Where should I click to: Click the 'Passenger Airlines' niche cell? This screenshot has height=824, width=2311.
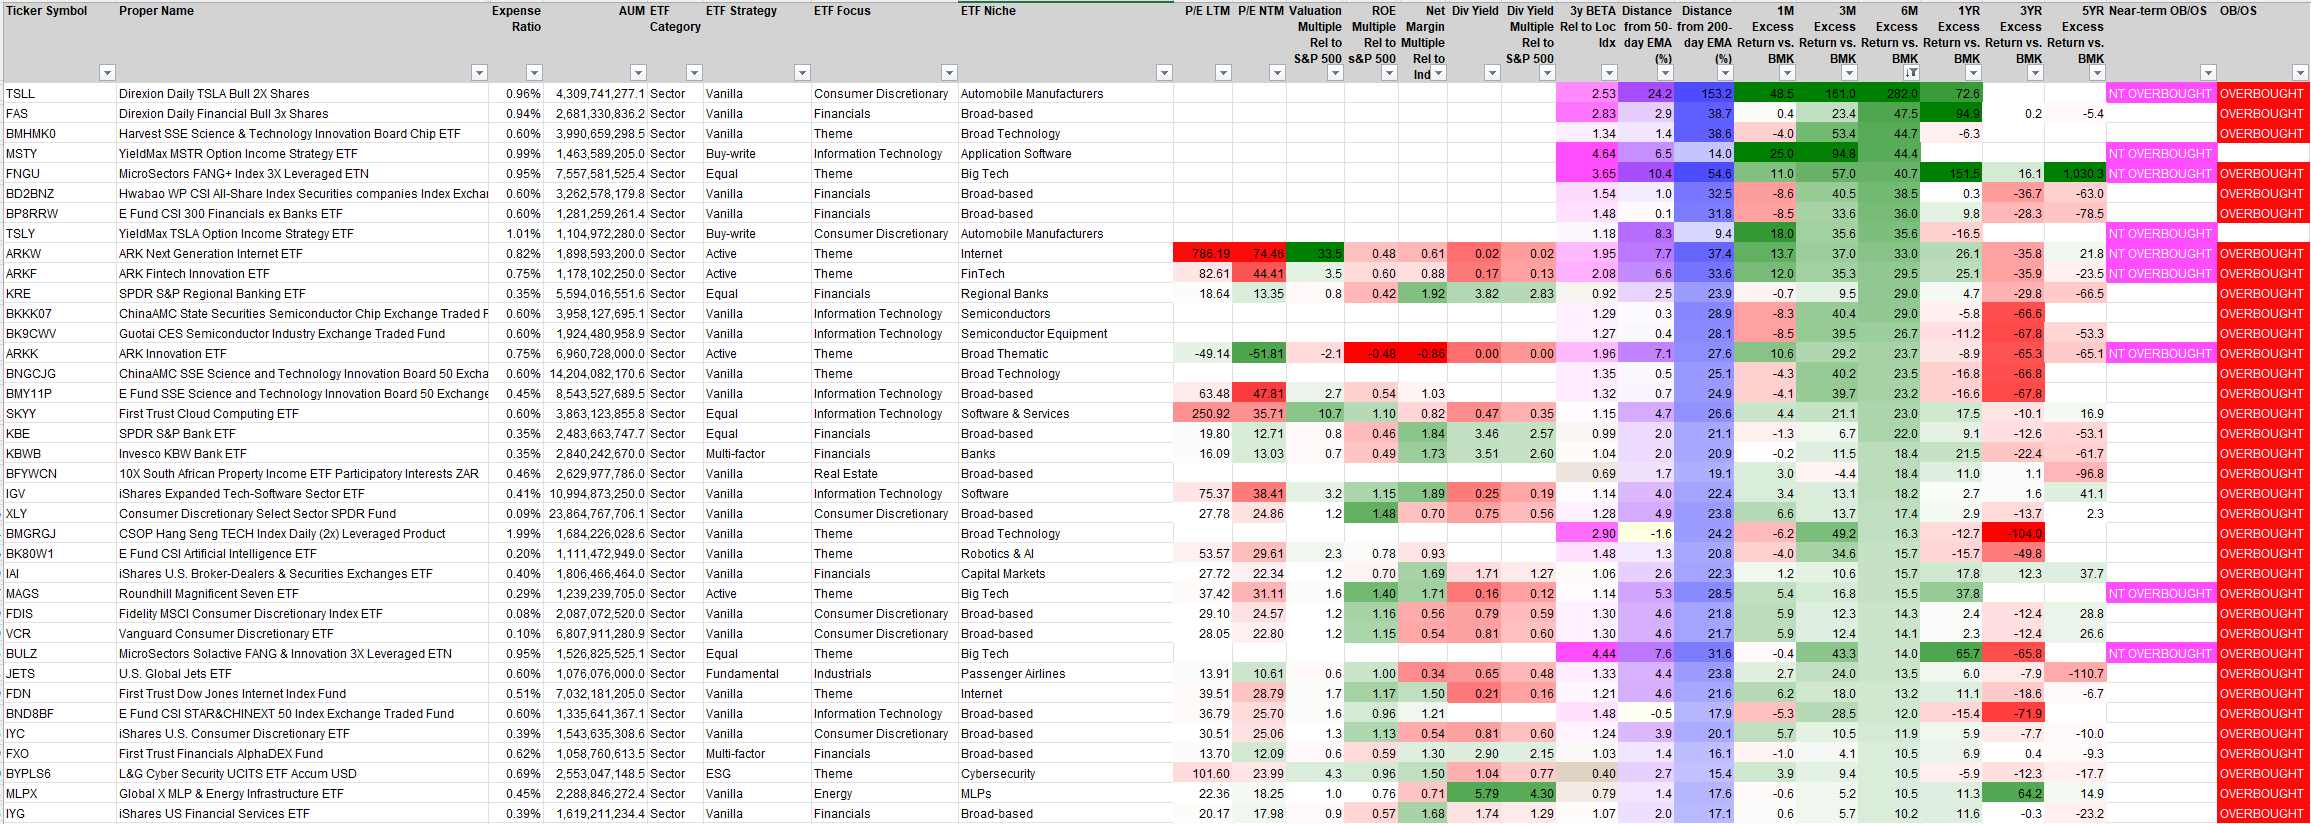point(1066,674)
